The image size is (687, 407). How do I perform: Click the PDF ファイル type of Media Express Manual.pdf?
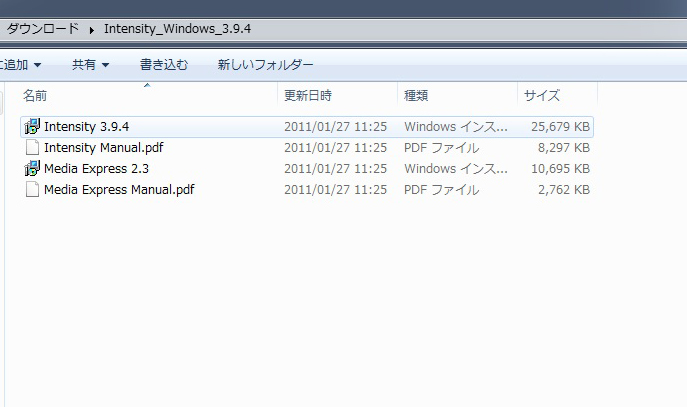click(x=441, y=190)
